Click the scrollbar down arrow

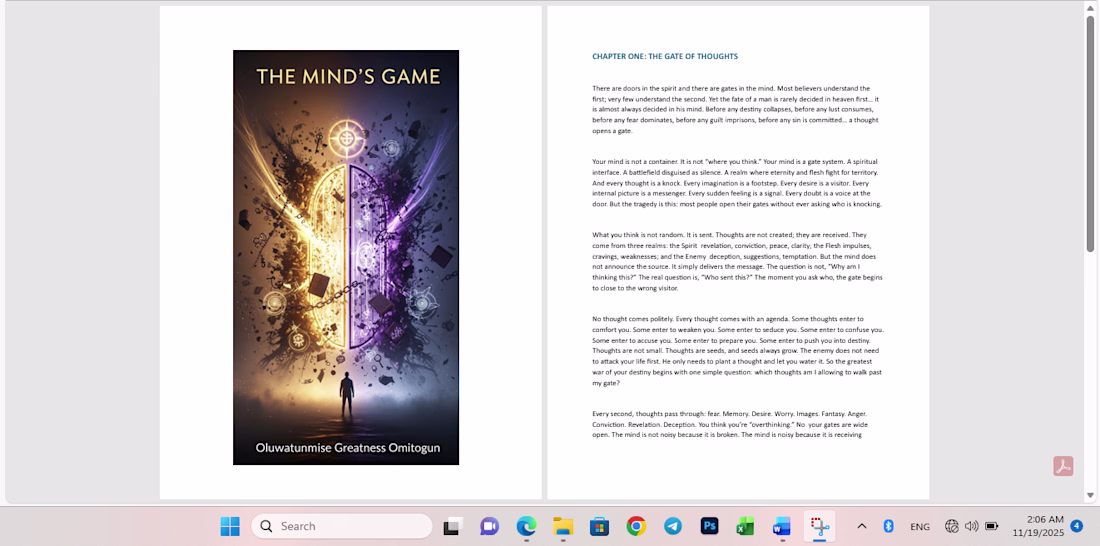pyautogui.click(x=1090, y=495)
